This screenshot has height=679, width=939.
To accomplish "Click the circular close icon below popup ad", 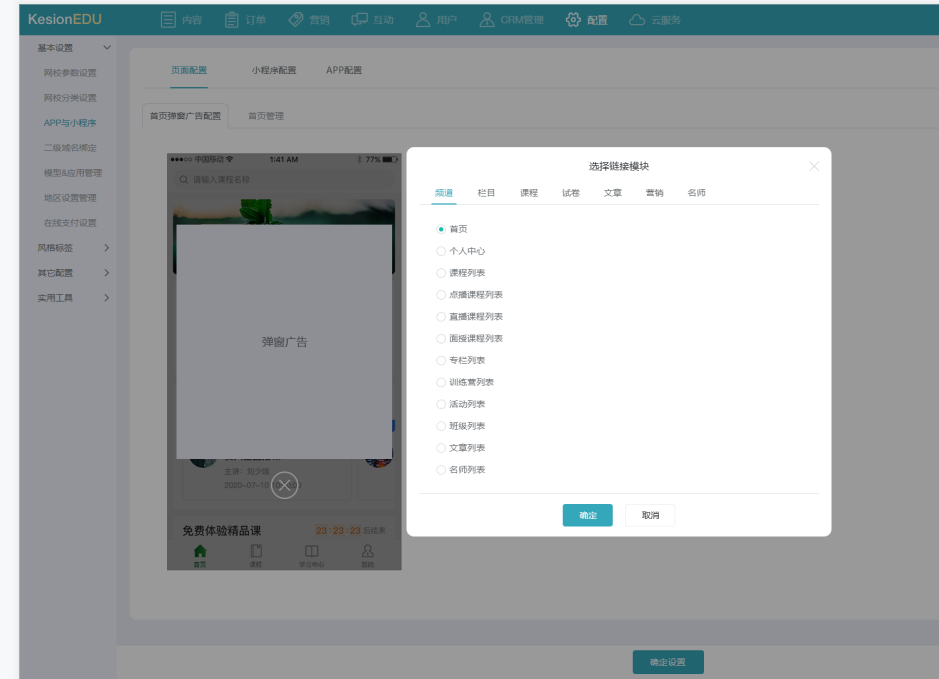I will (285, 485).
